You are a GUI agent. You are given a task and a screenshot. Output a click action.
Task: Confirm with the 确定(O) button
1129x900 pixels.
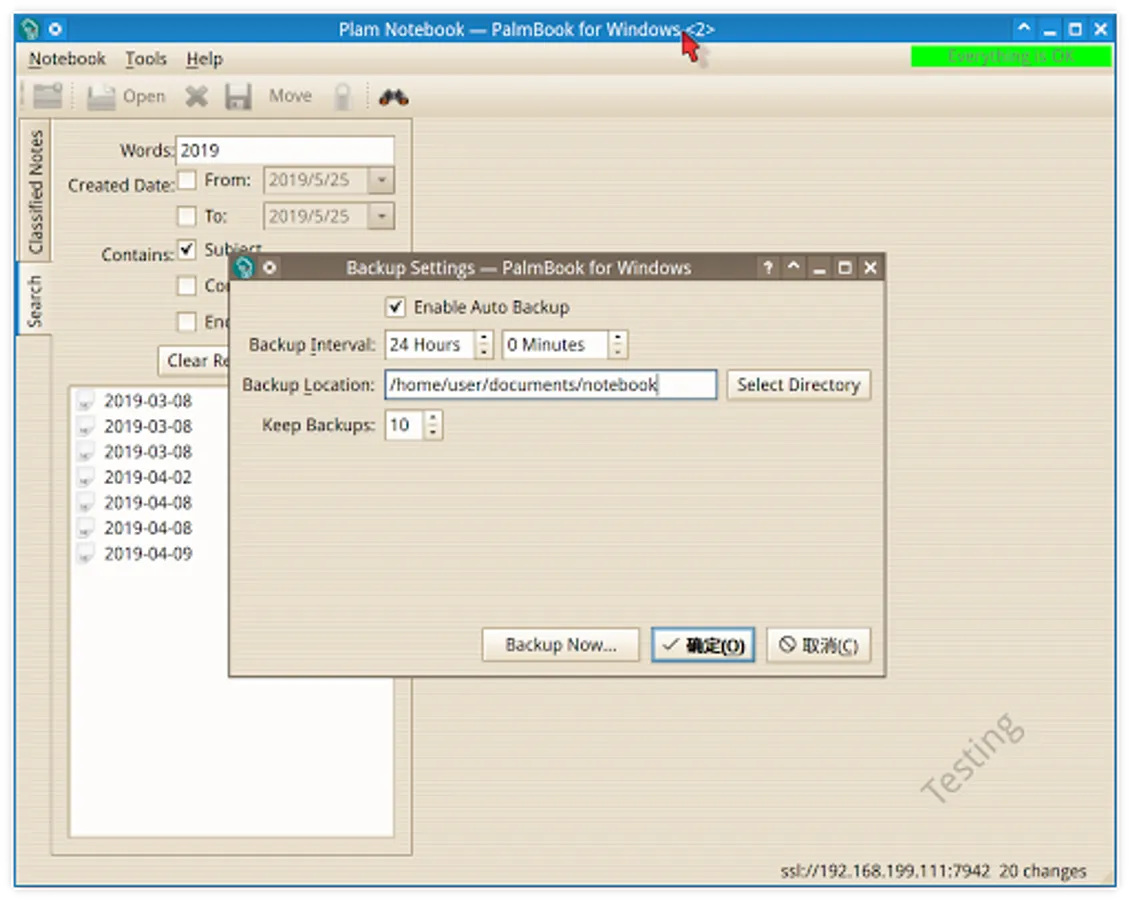pos(703,644)
